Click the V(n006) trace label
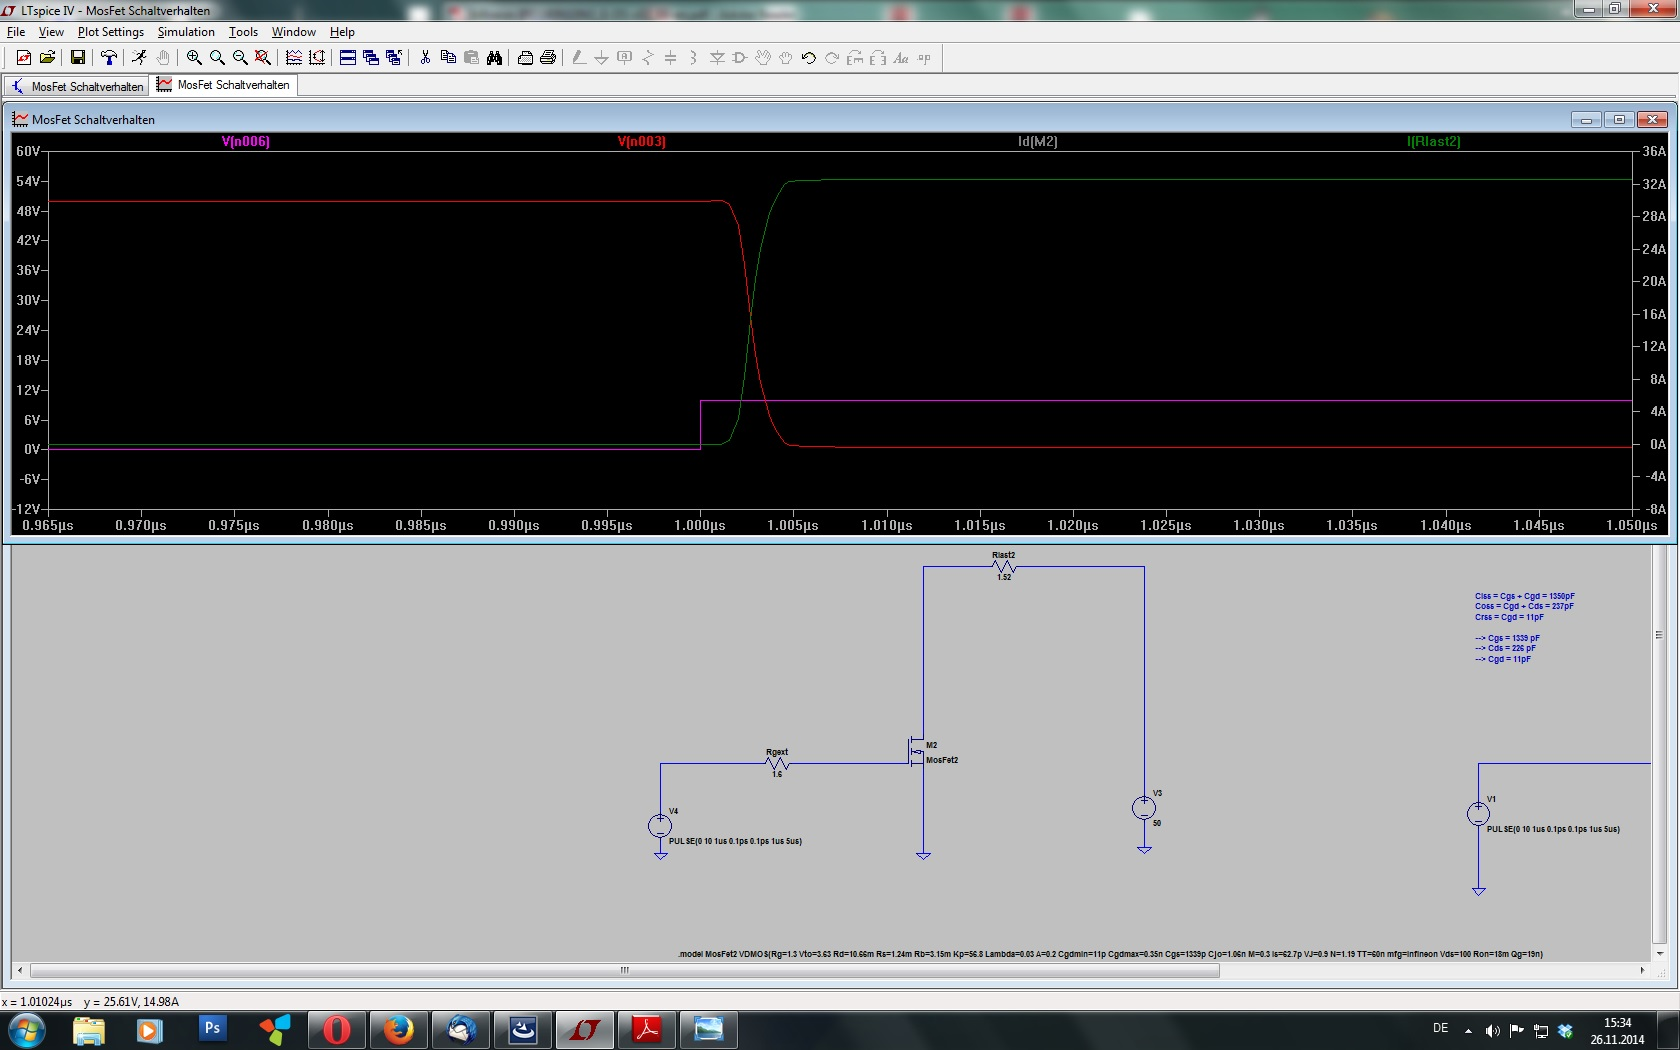 coord(246,141)
